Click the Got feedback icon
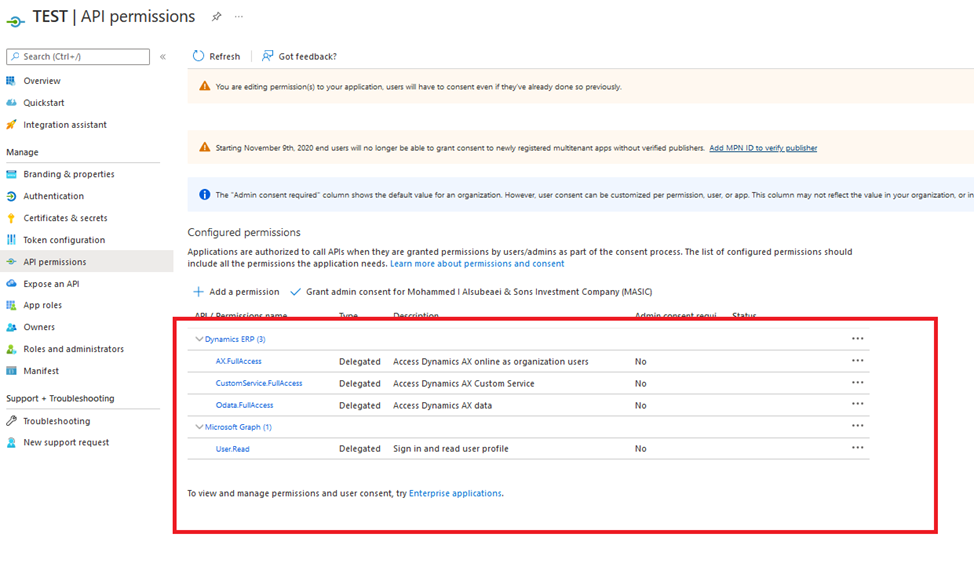The image size is (974, 581). coord(267,56)
